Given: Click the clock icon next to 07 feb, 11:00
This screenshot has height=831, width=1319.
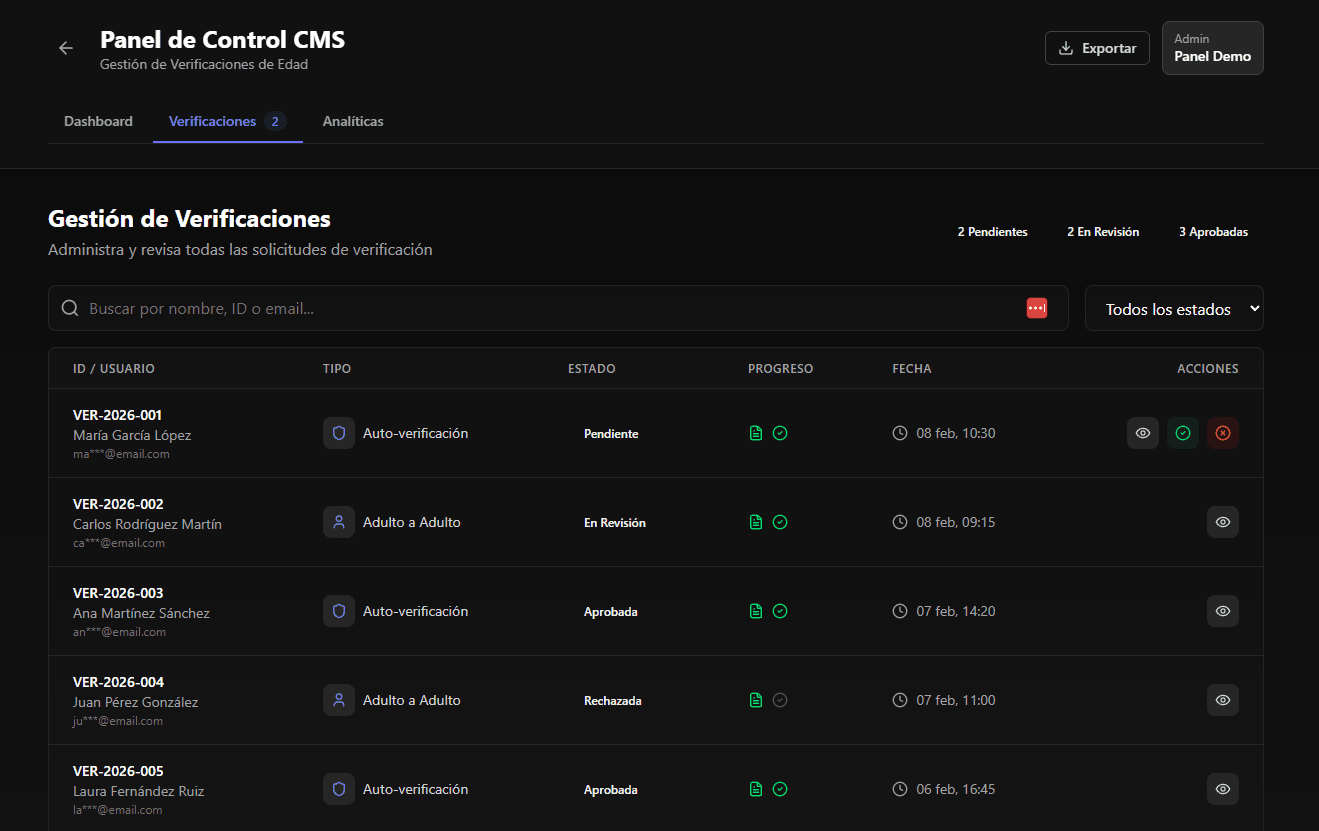Looking at the screenshot, I should coord(900,700).
